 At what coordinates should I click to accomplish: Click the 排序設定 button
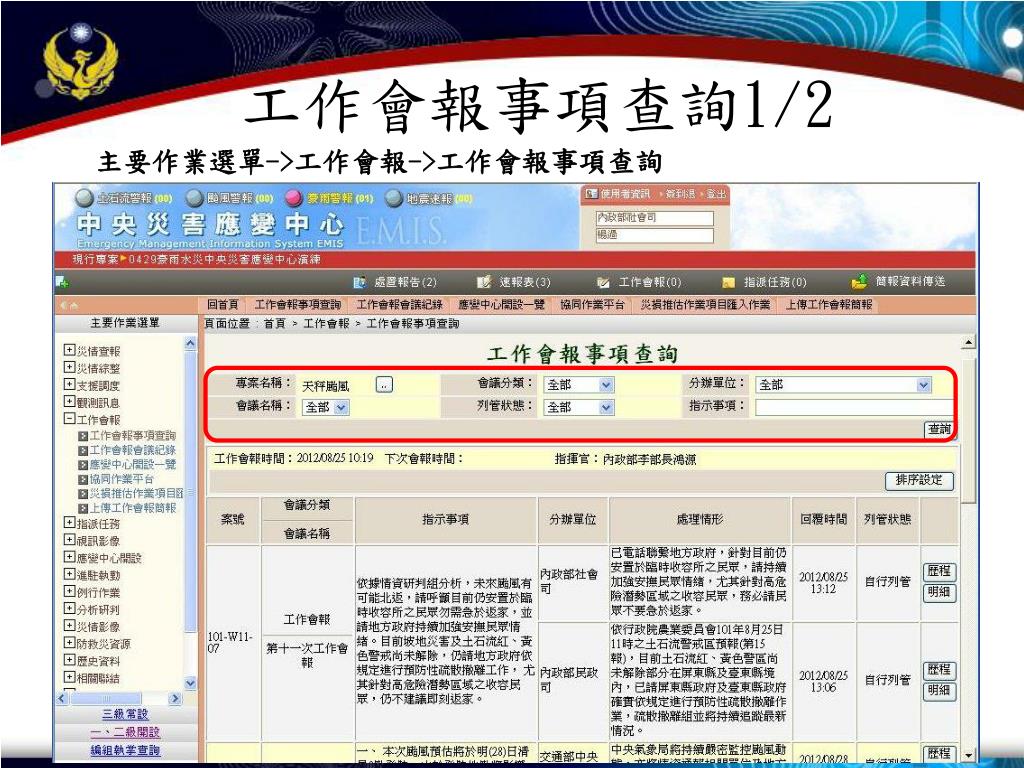coord(920,480)
